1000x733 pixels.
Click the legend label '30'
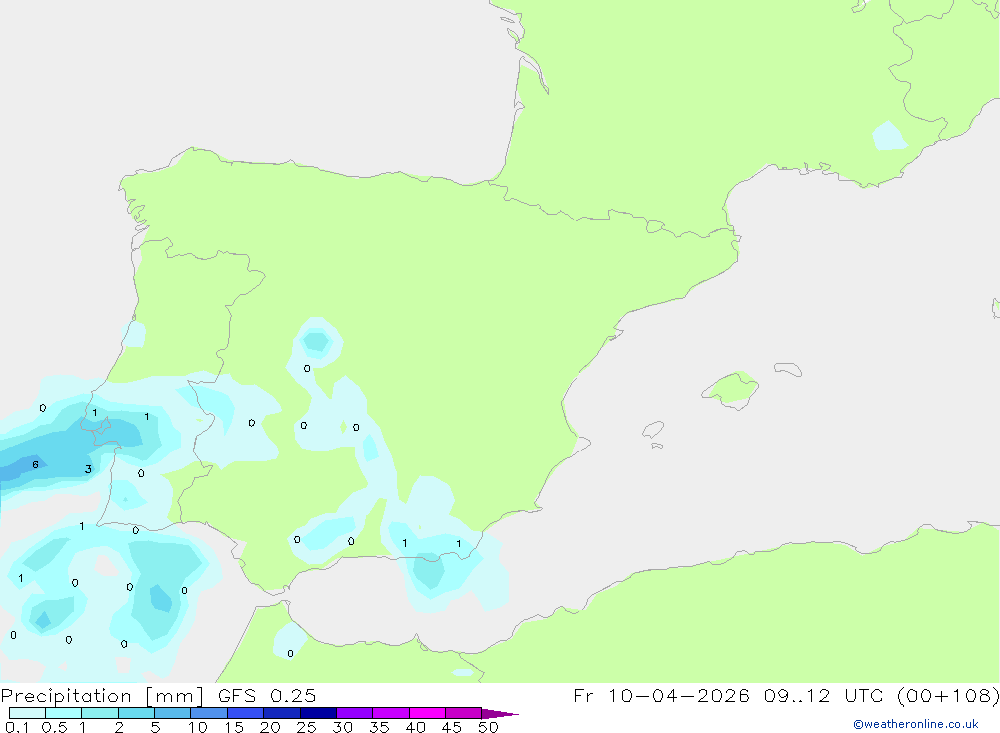click(x=343, y=727)
